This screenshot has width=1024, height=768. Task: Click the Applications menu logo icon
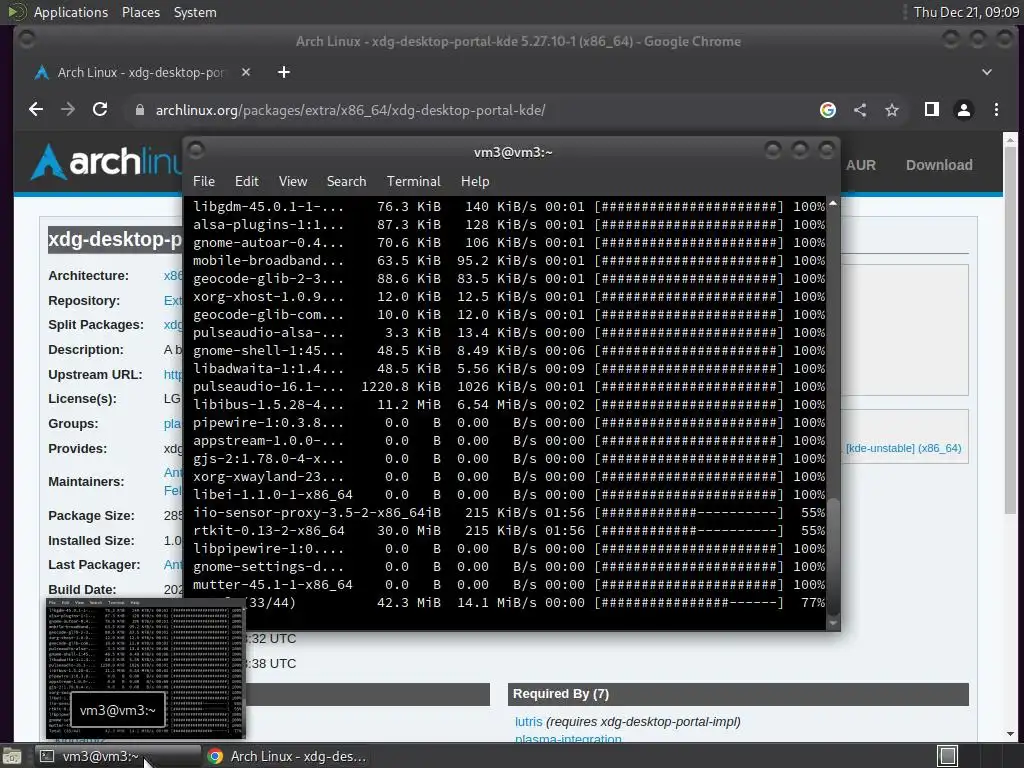tap(17, 12)
